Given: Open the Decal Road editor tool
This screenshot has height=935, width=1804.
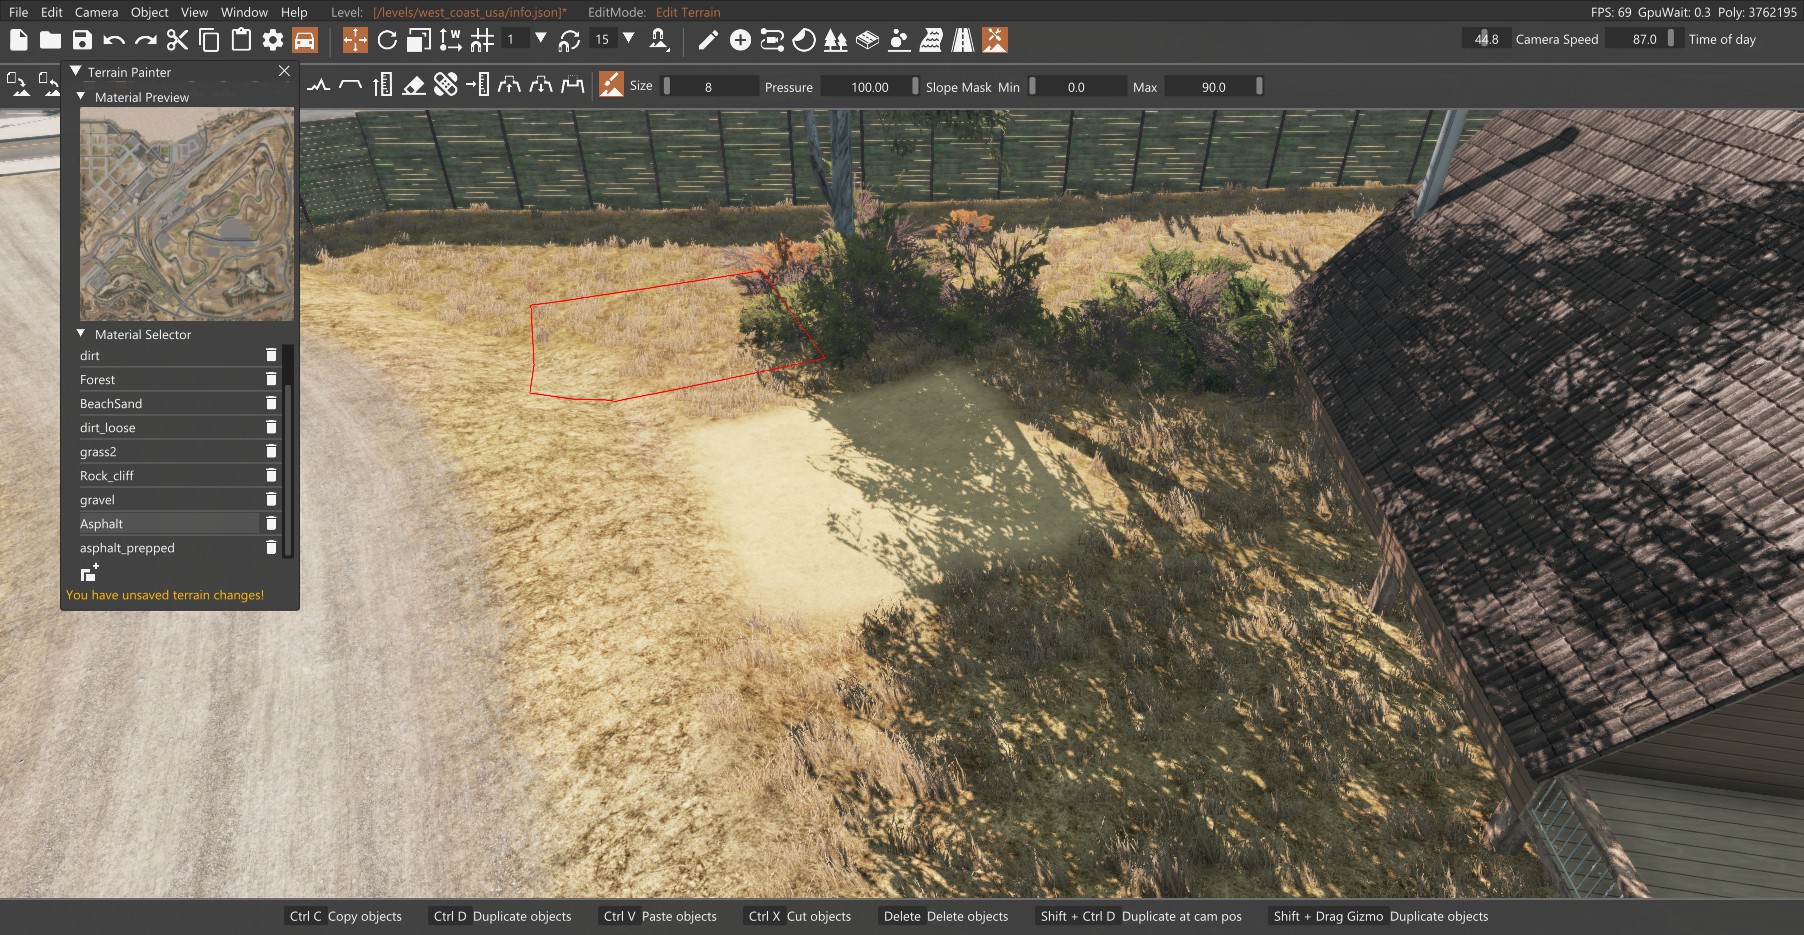Looking at the screenshot, I should 772,40.
